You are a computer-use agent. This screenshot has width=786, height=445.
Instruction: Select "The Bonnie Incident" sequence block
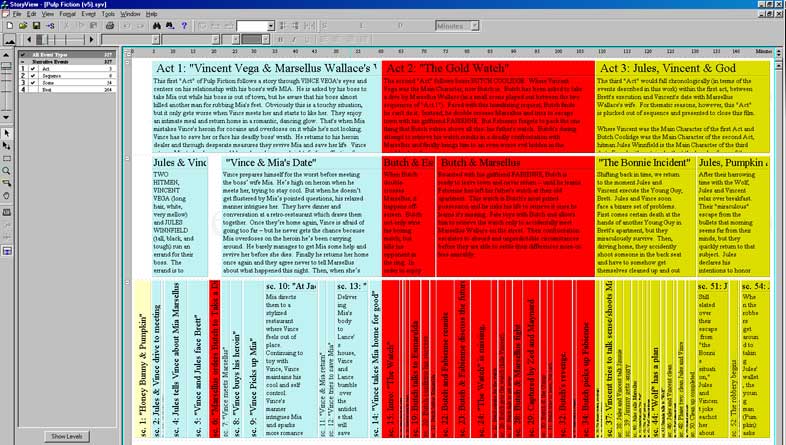(x=646, y=216)
